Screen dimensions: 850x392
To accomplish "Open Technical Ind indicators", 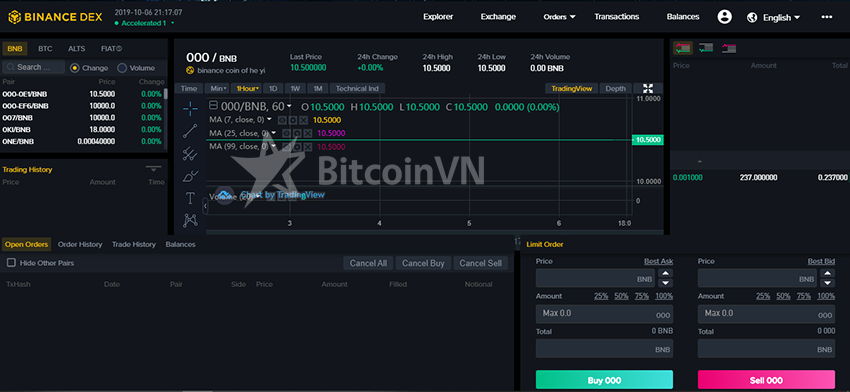I will (357, 88).
